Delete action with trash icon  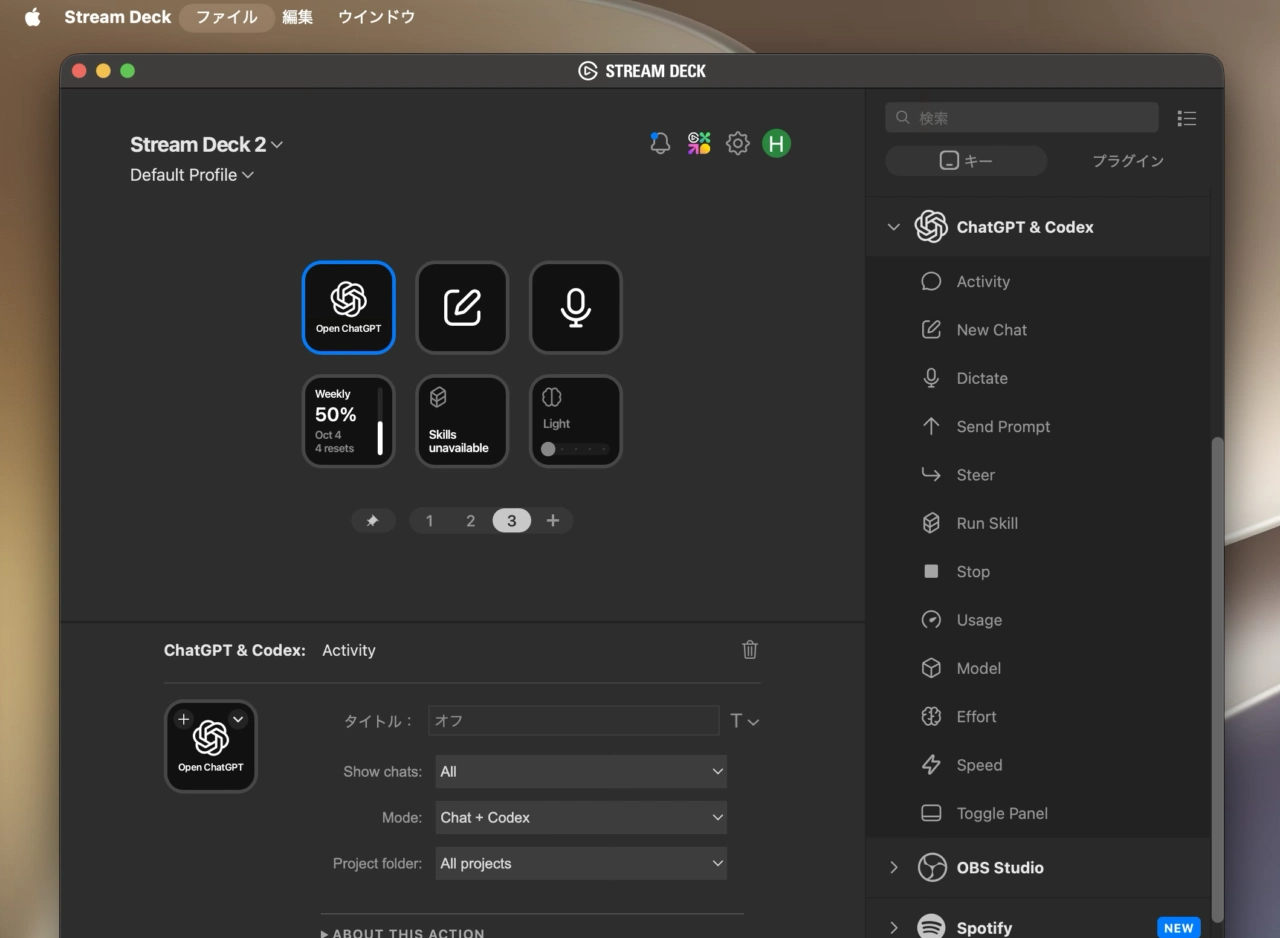[750, 650]
